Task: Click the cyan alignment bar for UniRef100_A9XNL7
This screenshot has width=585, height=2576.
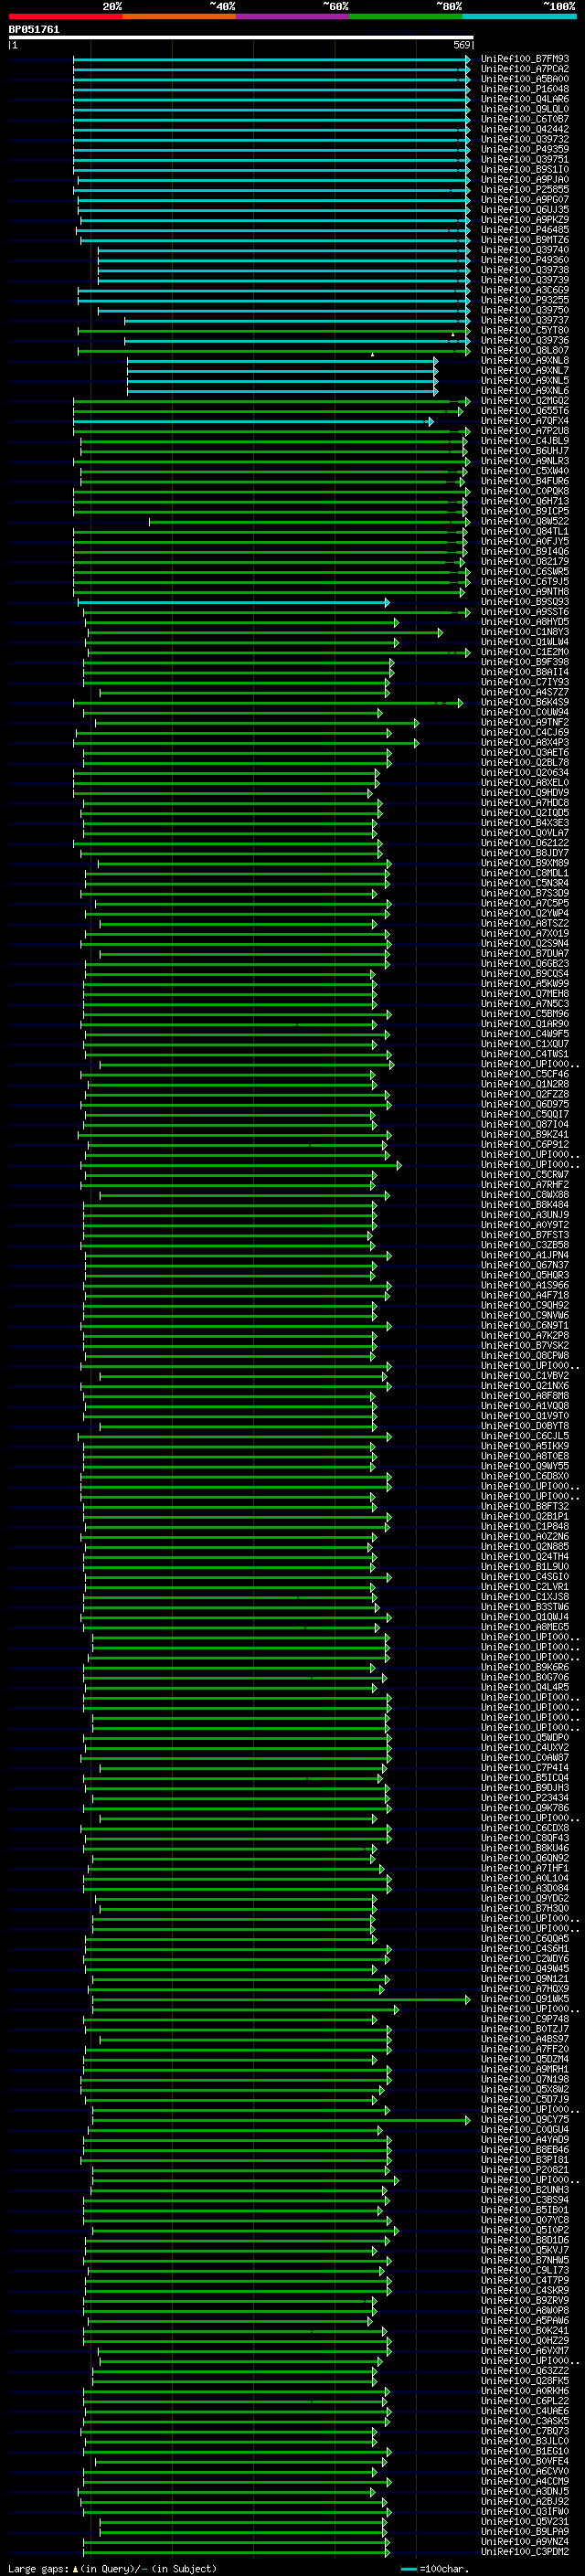Action: coord(282,370)
